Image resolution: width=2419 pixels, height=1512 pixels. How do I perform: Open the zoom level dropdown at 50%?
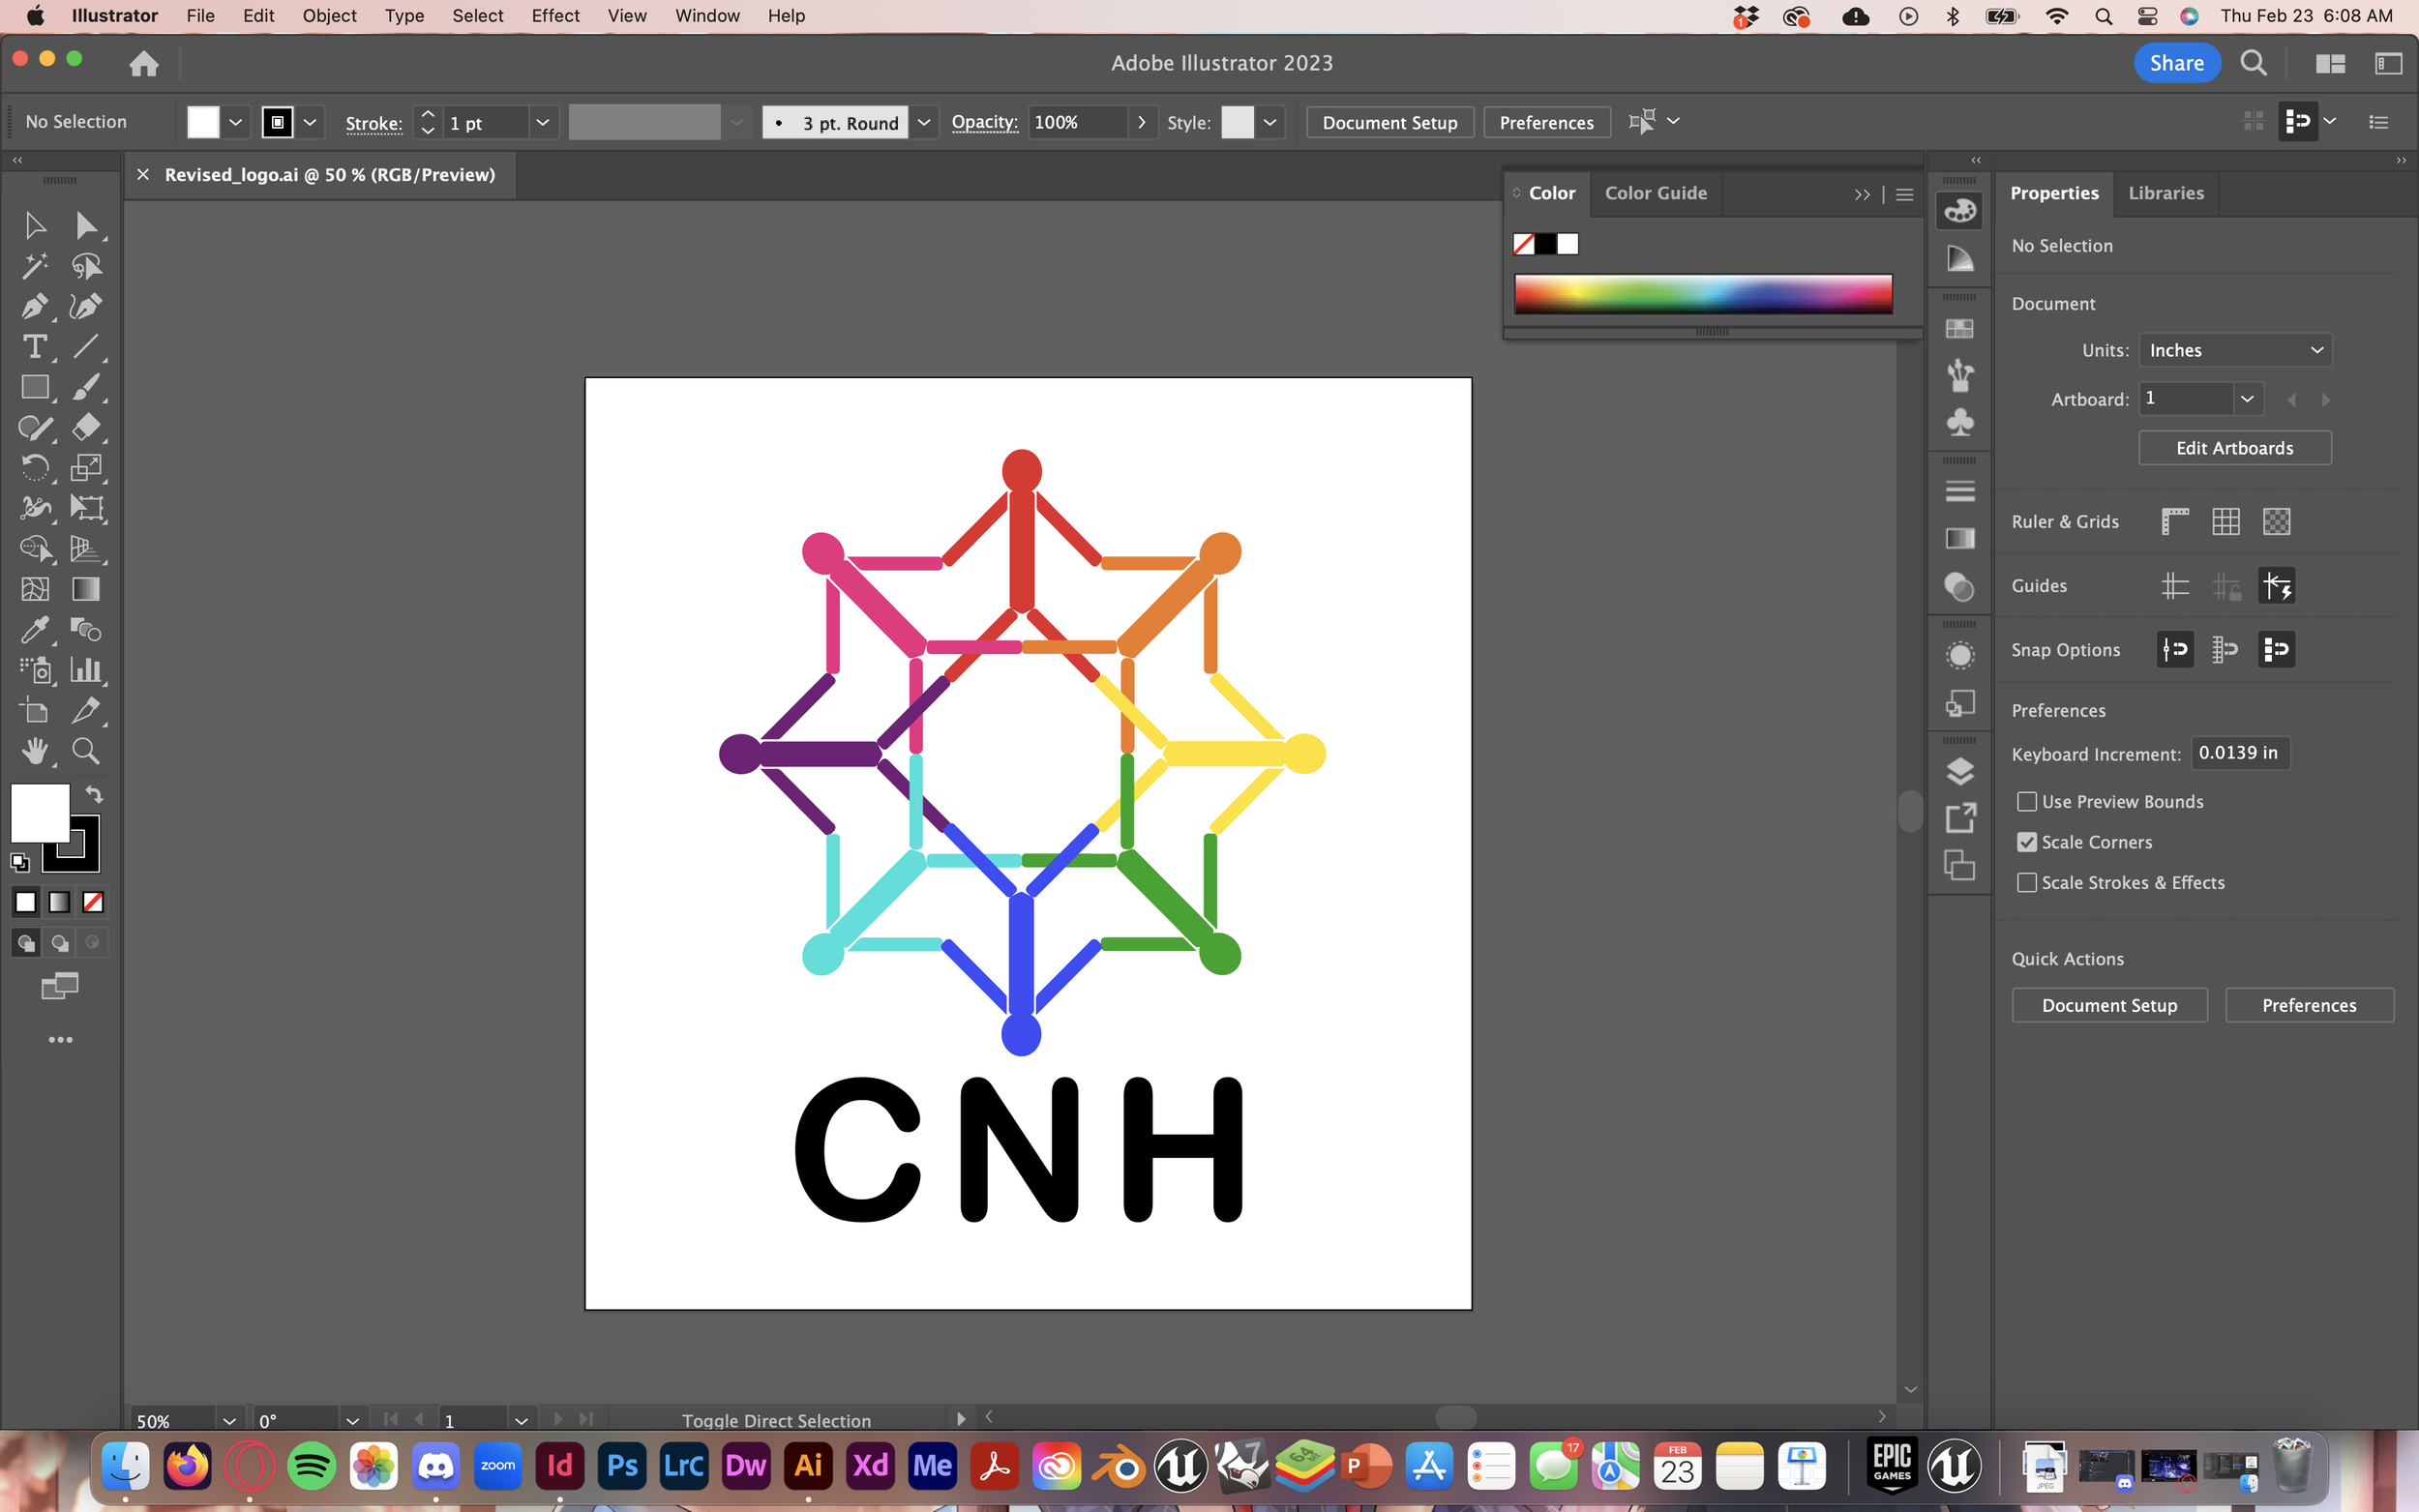(229, 1420)
